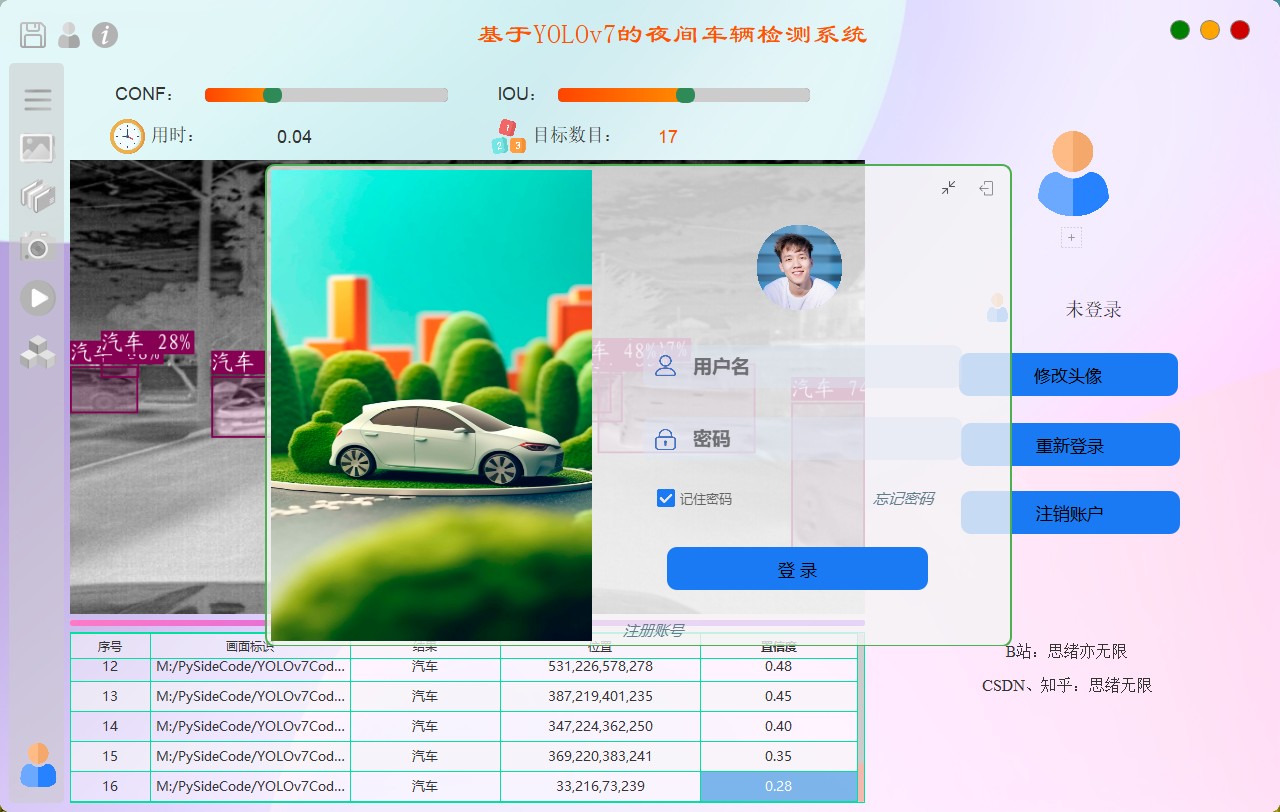Click position cell 387,219,401,235
1280x812 pixels.
click(600, 696)
